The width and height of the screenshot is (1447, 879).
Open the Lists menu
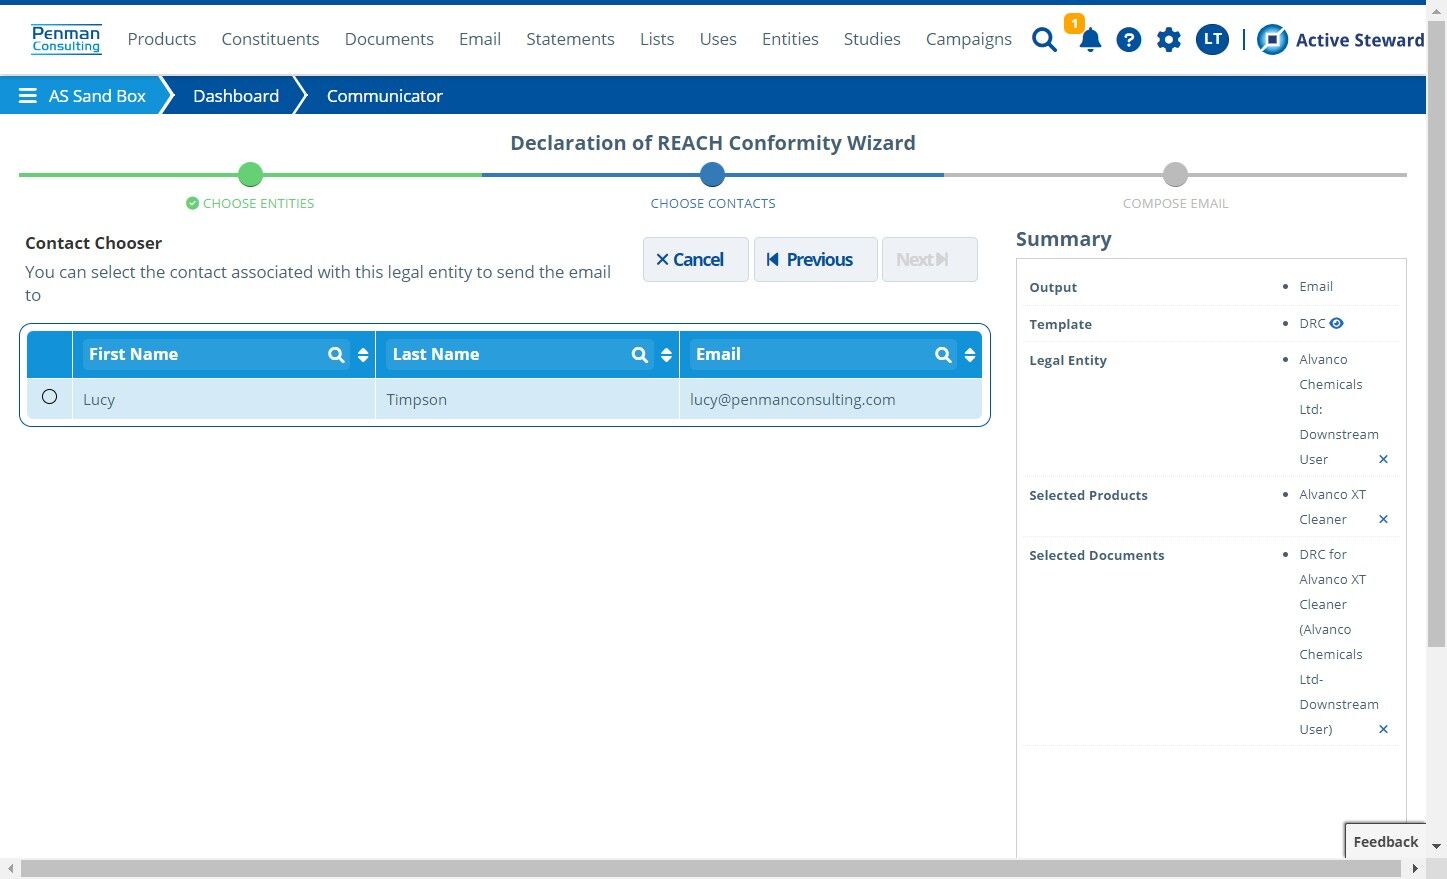pos(657,39)
